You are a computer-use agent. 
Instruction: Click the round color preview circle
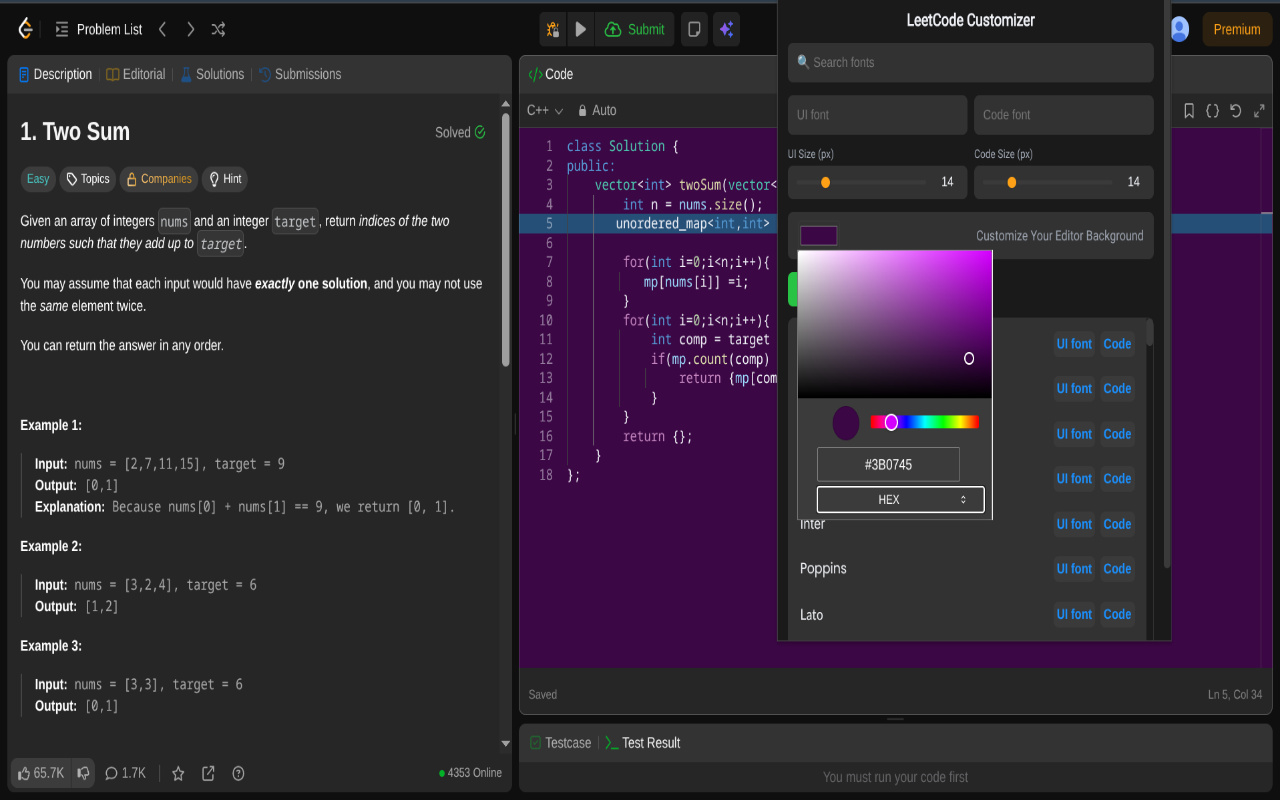pyautogui.click(x=846, y=423)
